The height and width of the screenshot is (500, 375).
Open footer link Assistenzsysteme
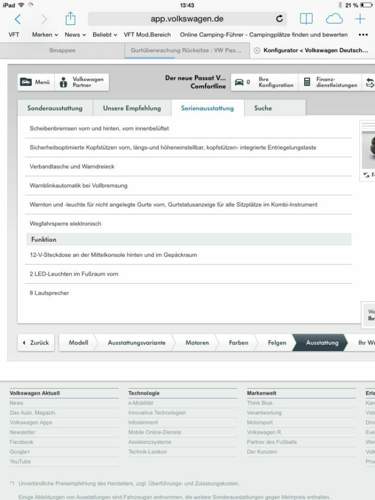coord(150,442)
